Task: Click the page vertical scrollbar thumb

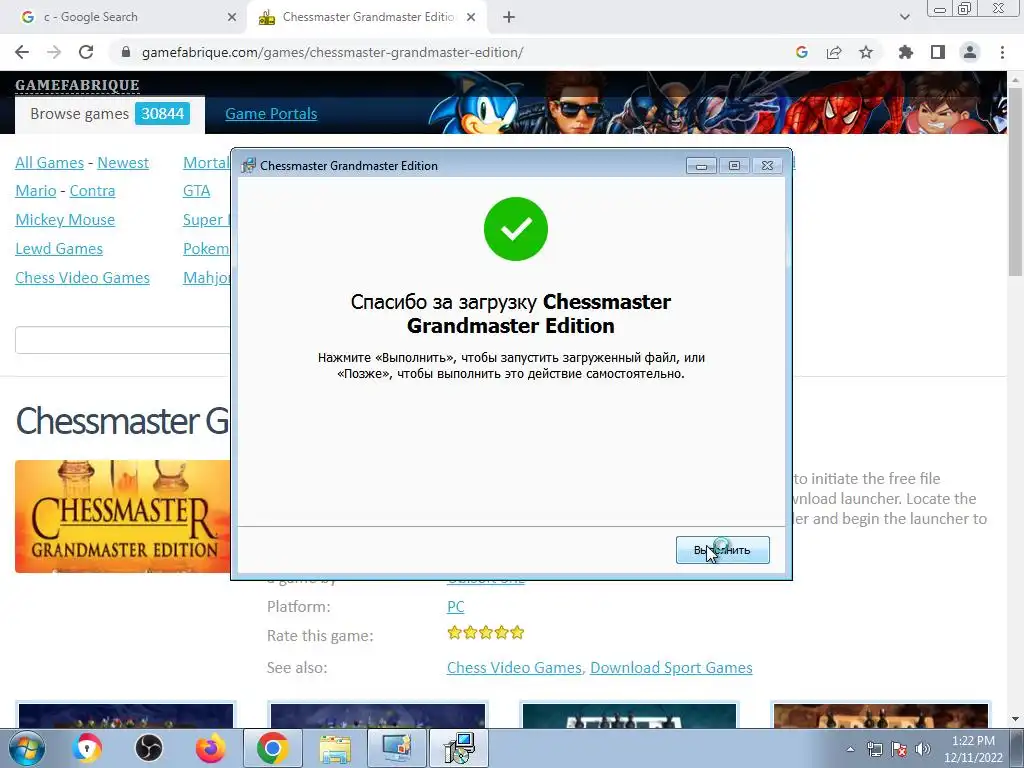Action: [1015, 180]
